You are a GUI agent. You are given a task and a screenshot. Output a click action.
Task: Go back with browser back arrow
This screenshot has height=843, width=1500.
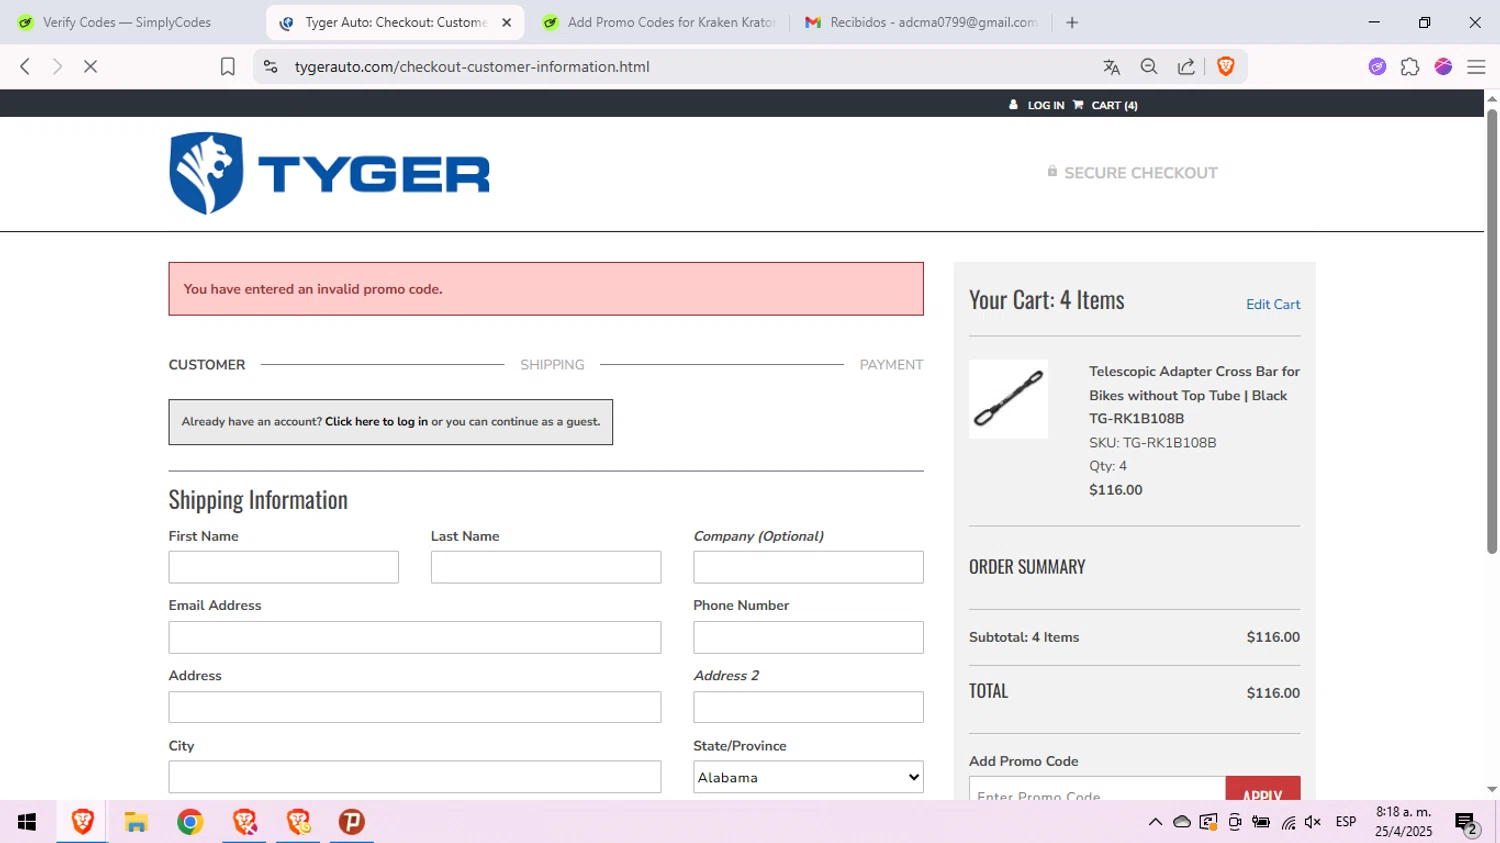click(25, 67)
